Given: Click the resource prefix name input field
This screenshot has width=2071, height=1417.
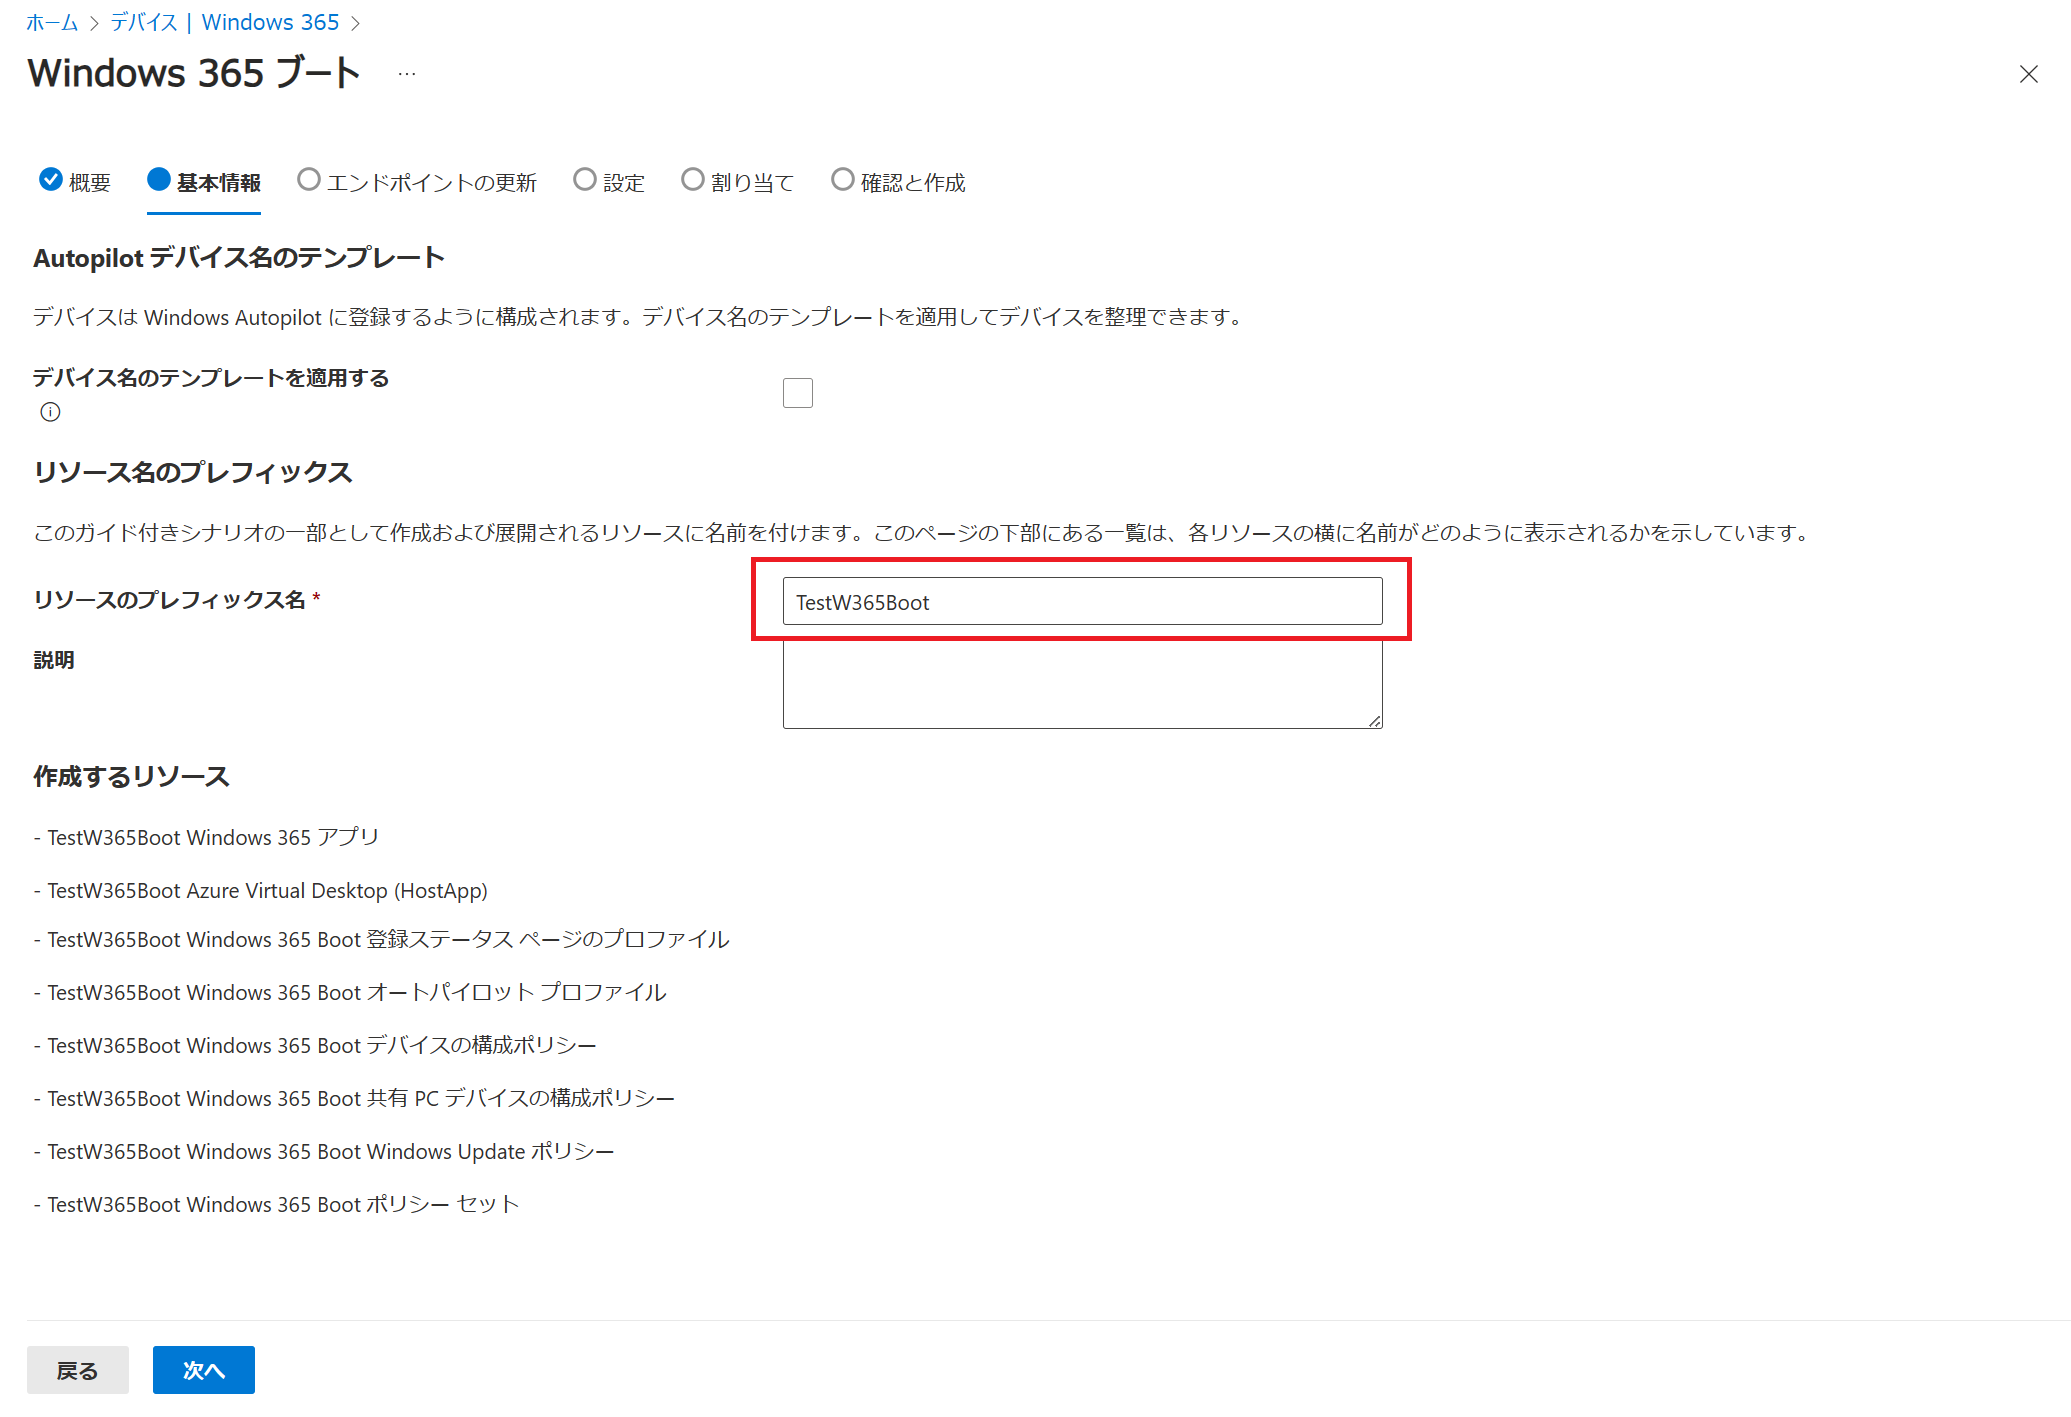Looking at the screenshot, I should pos(1082,601).
